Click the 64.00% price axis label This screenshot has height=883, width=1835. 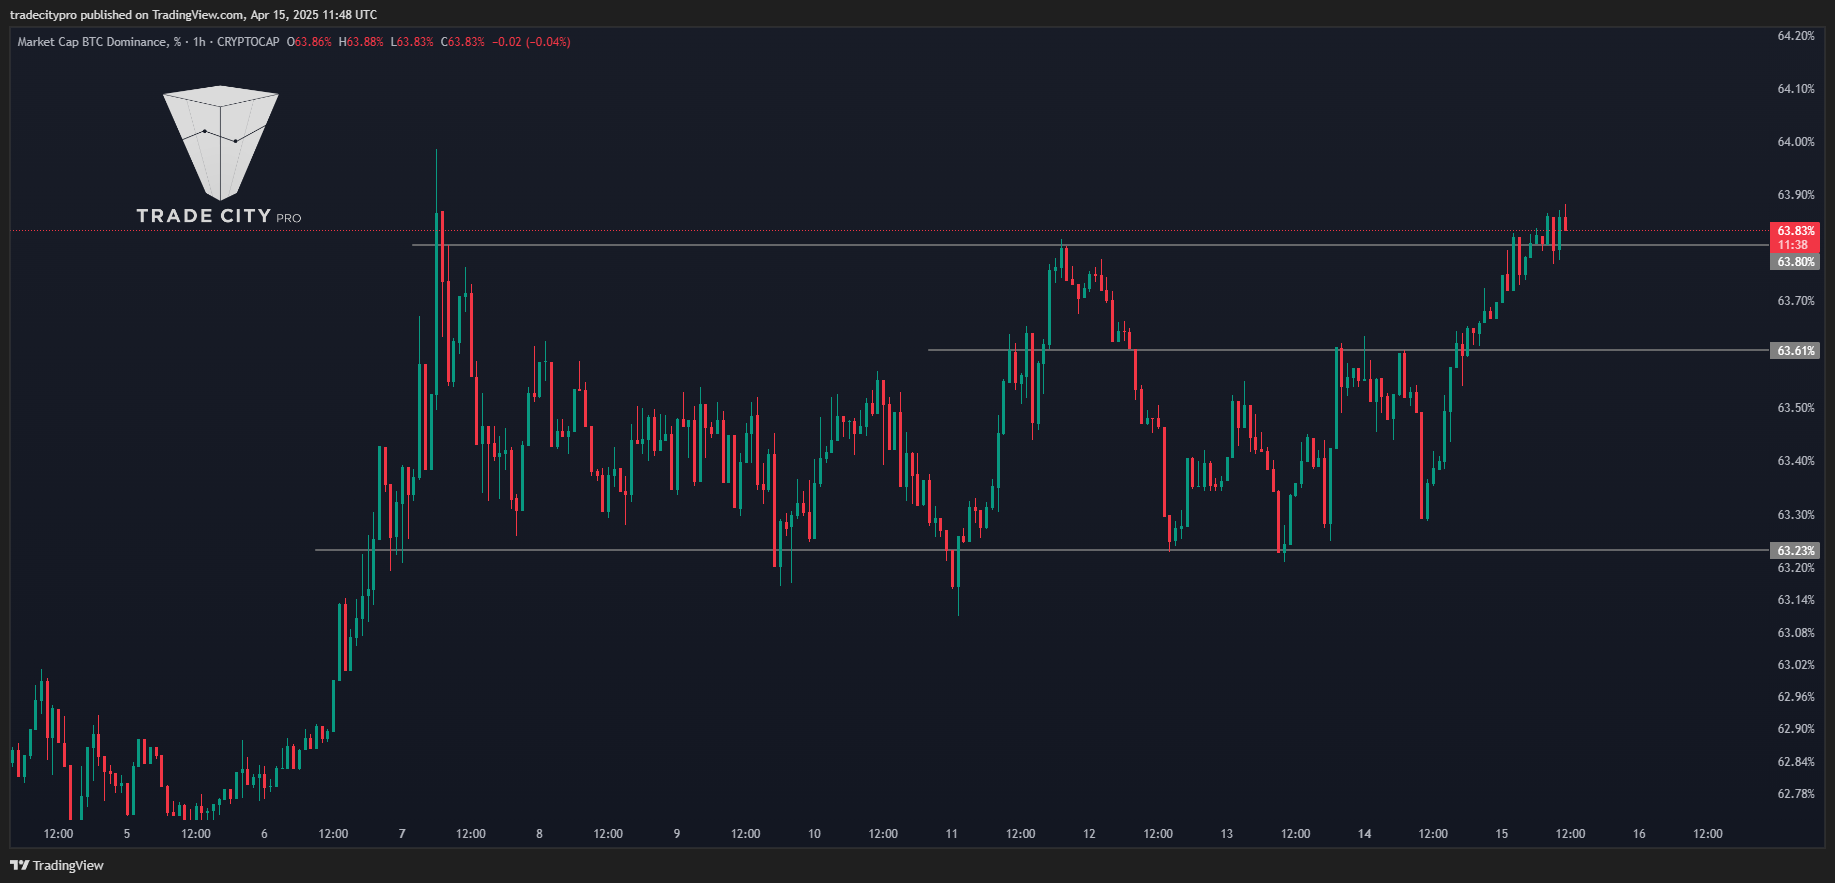(1795, 142)
